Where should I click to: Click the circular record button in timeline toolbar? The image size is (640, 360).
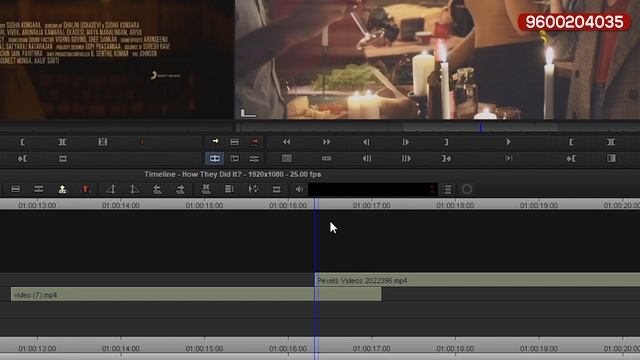click(x=467, y=189)
